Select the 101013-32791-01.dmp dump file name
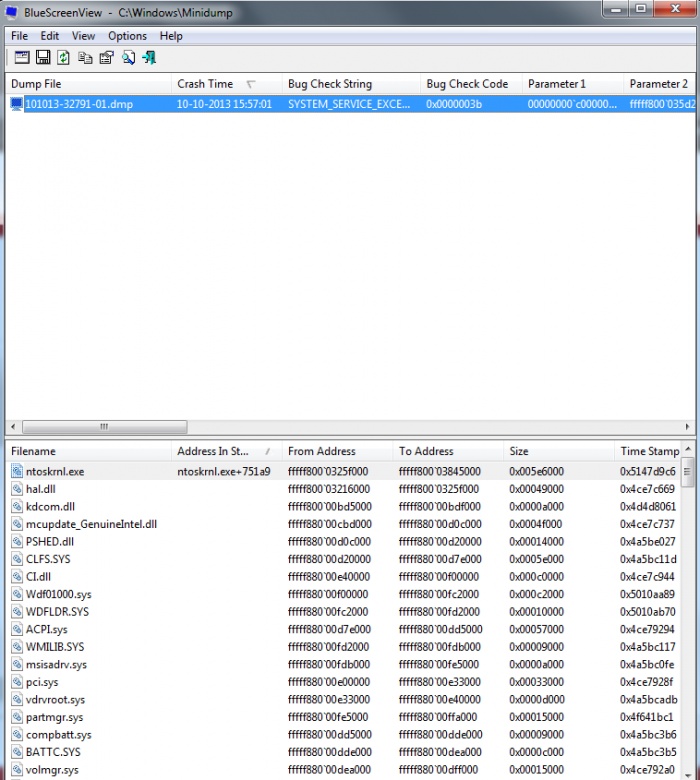This screenshot has height=780, width=700. (x=79, y=104)
